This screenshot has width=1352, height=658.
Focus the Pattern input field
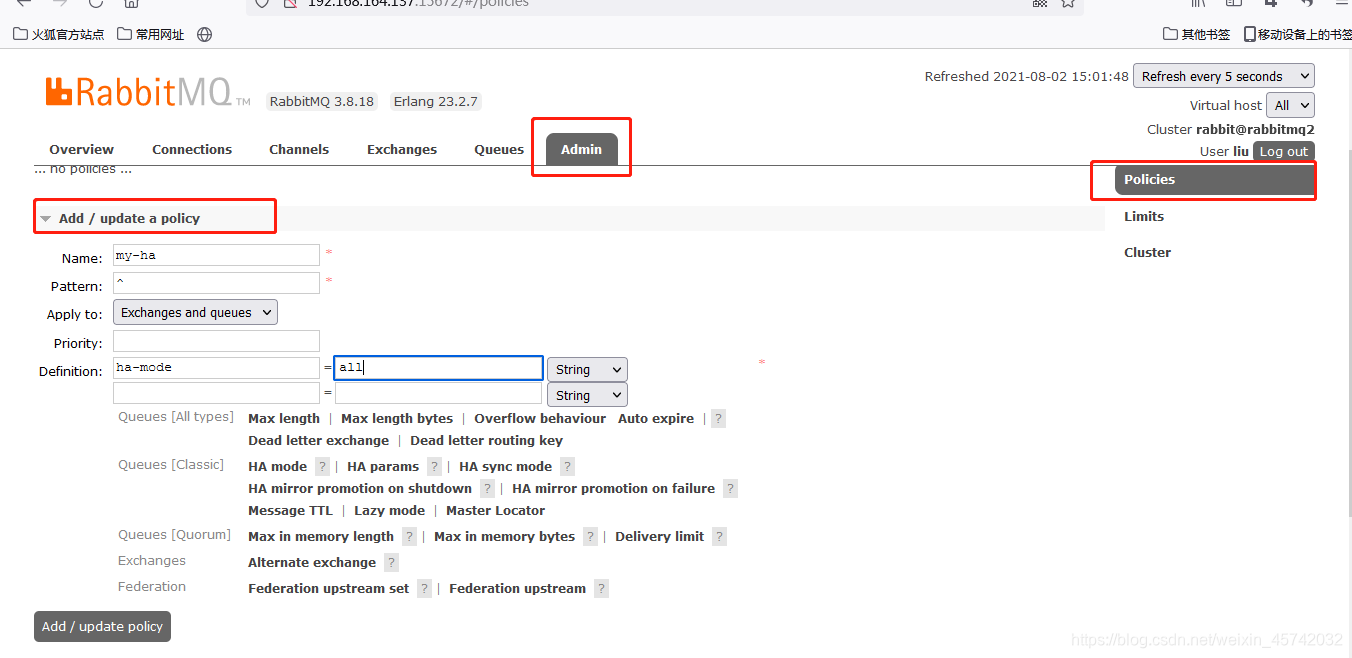tap(216, 284)
